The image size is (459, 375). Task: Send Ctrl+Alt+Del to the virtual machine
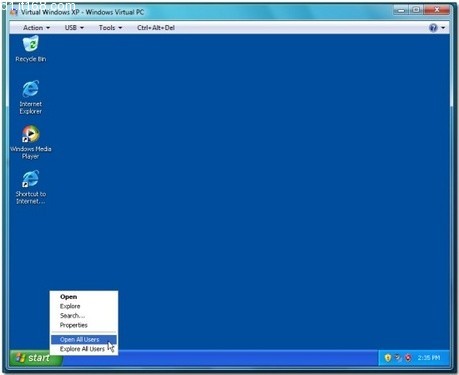[x=156, y=28]
